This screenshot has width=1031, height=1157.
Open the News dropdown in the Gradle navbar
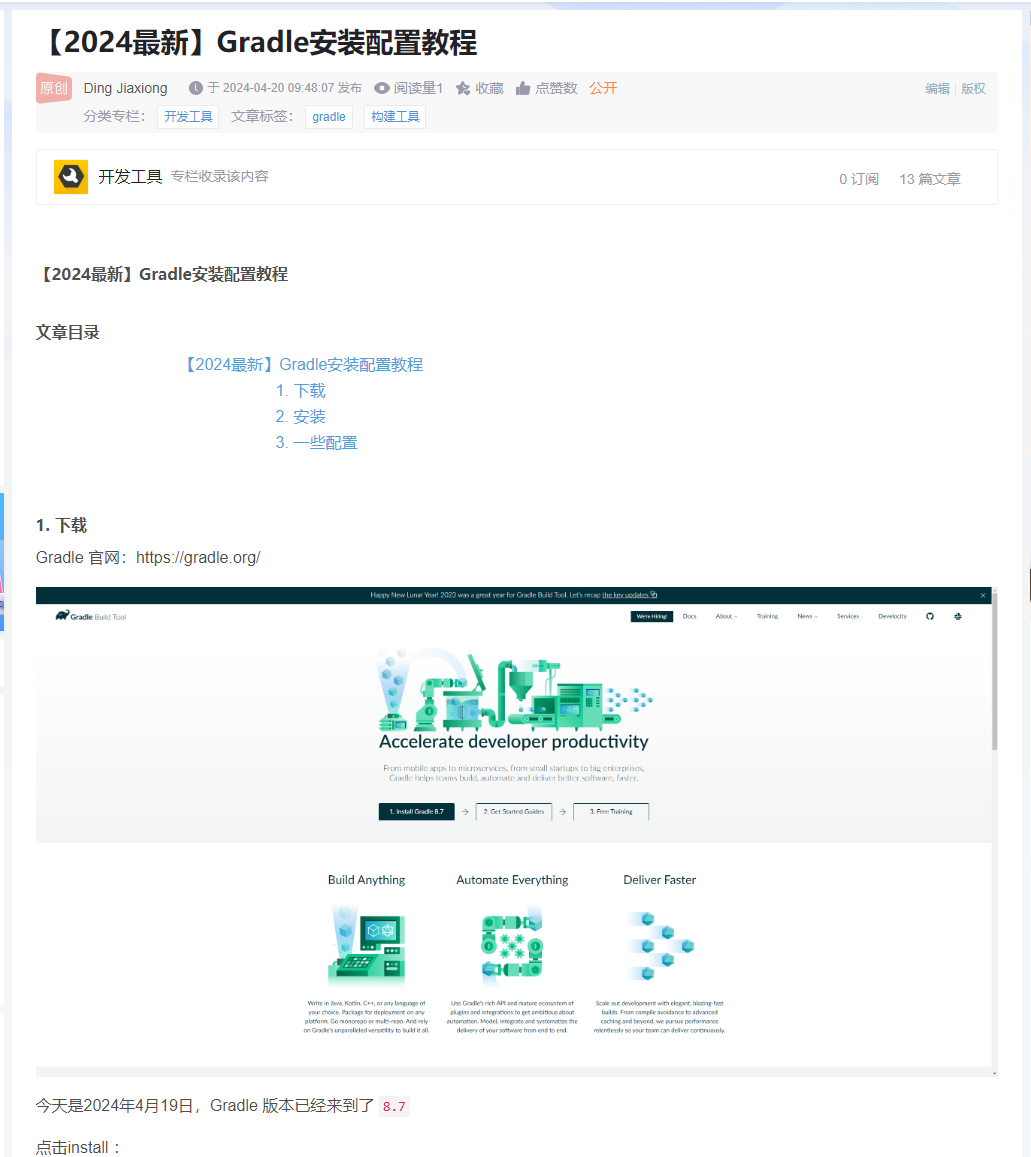click(807, 616)
